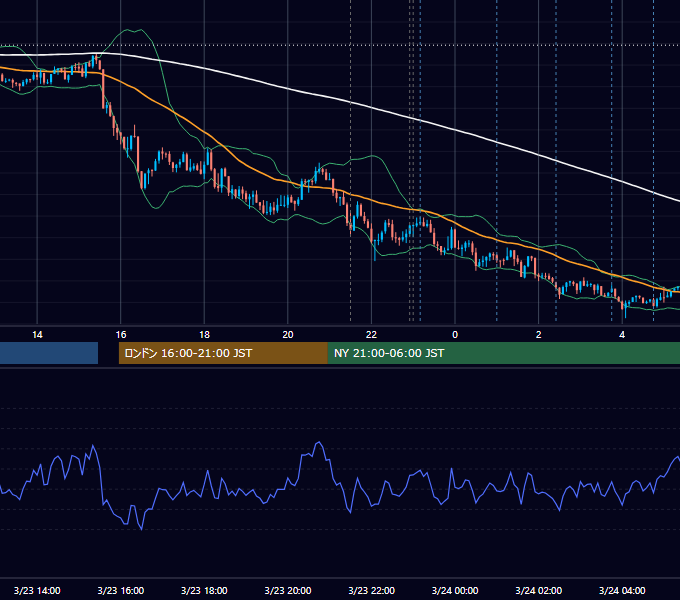Click the '3/24 04:00' indicator time label
680x600 pixels.
point(622,590)
